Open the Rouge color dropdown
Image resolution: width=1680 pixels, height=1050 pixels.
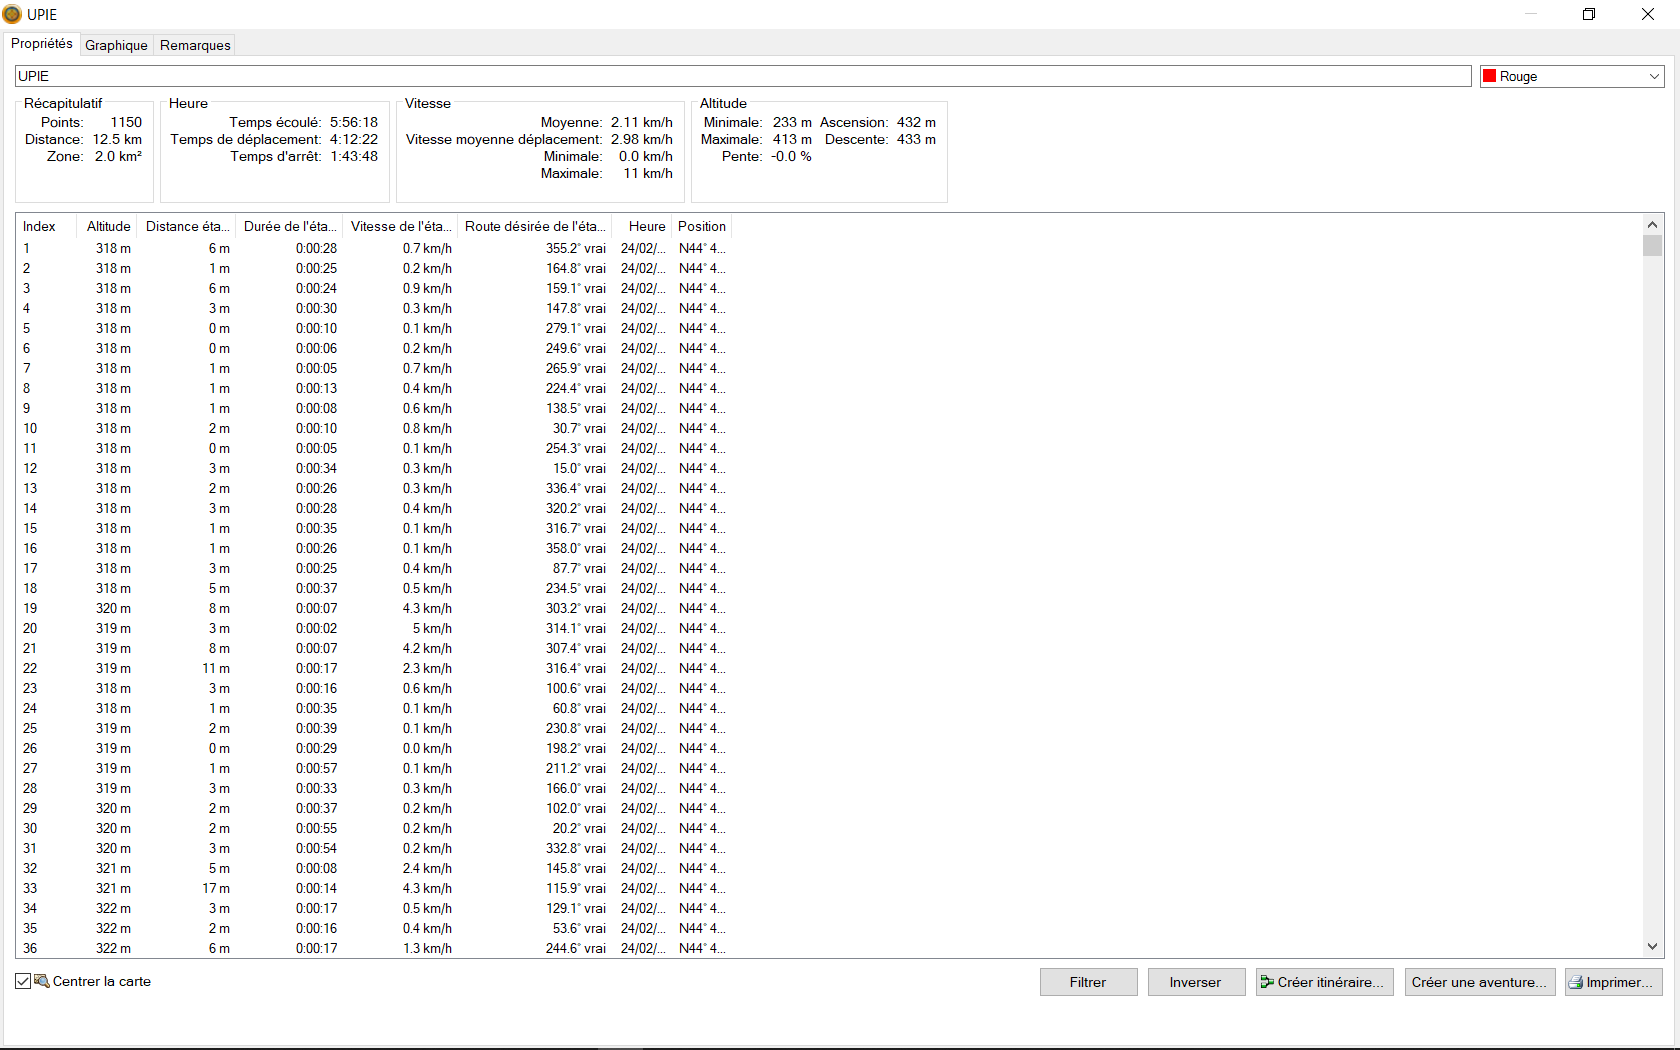click(x=1572, y=76)
